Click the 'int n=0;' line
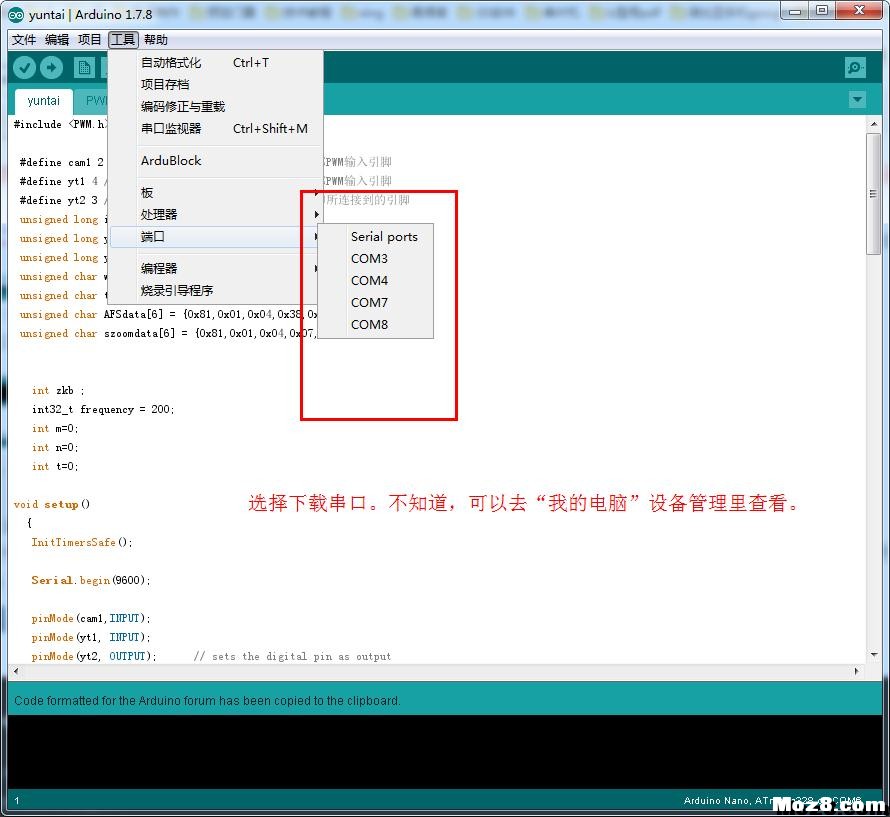 [55, 447]
